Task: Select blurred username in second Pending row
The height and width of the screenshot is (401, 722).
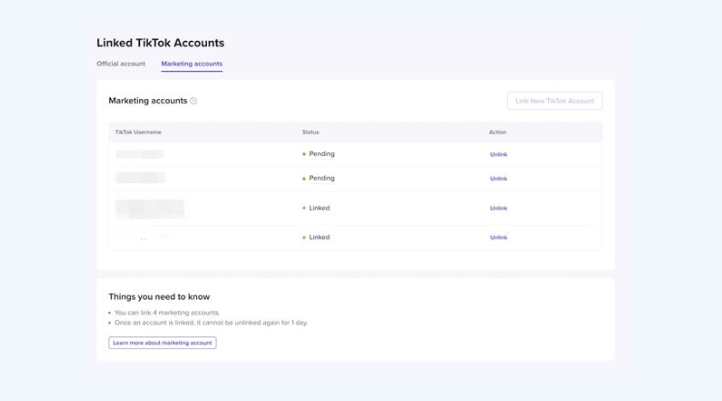Action: pyautogui.click(x=140, y=178)
